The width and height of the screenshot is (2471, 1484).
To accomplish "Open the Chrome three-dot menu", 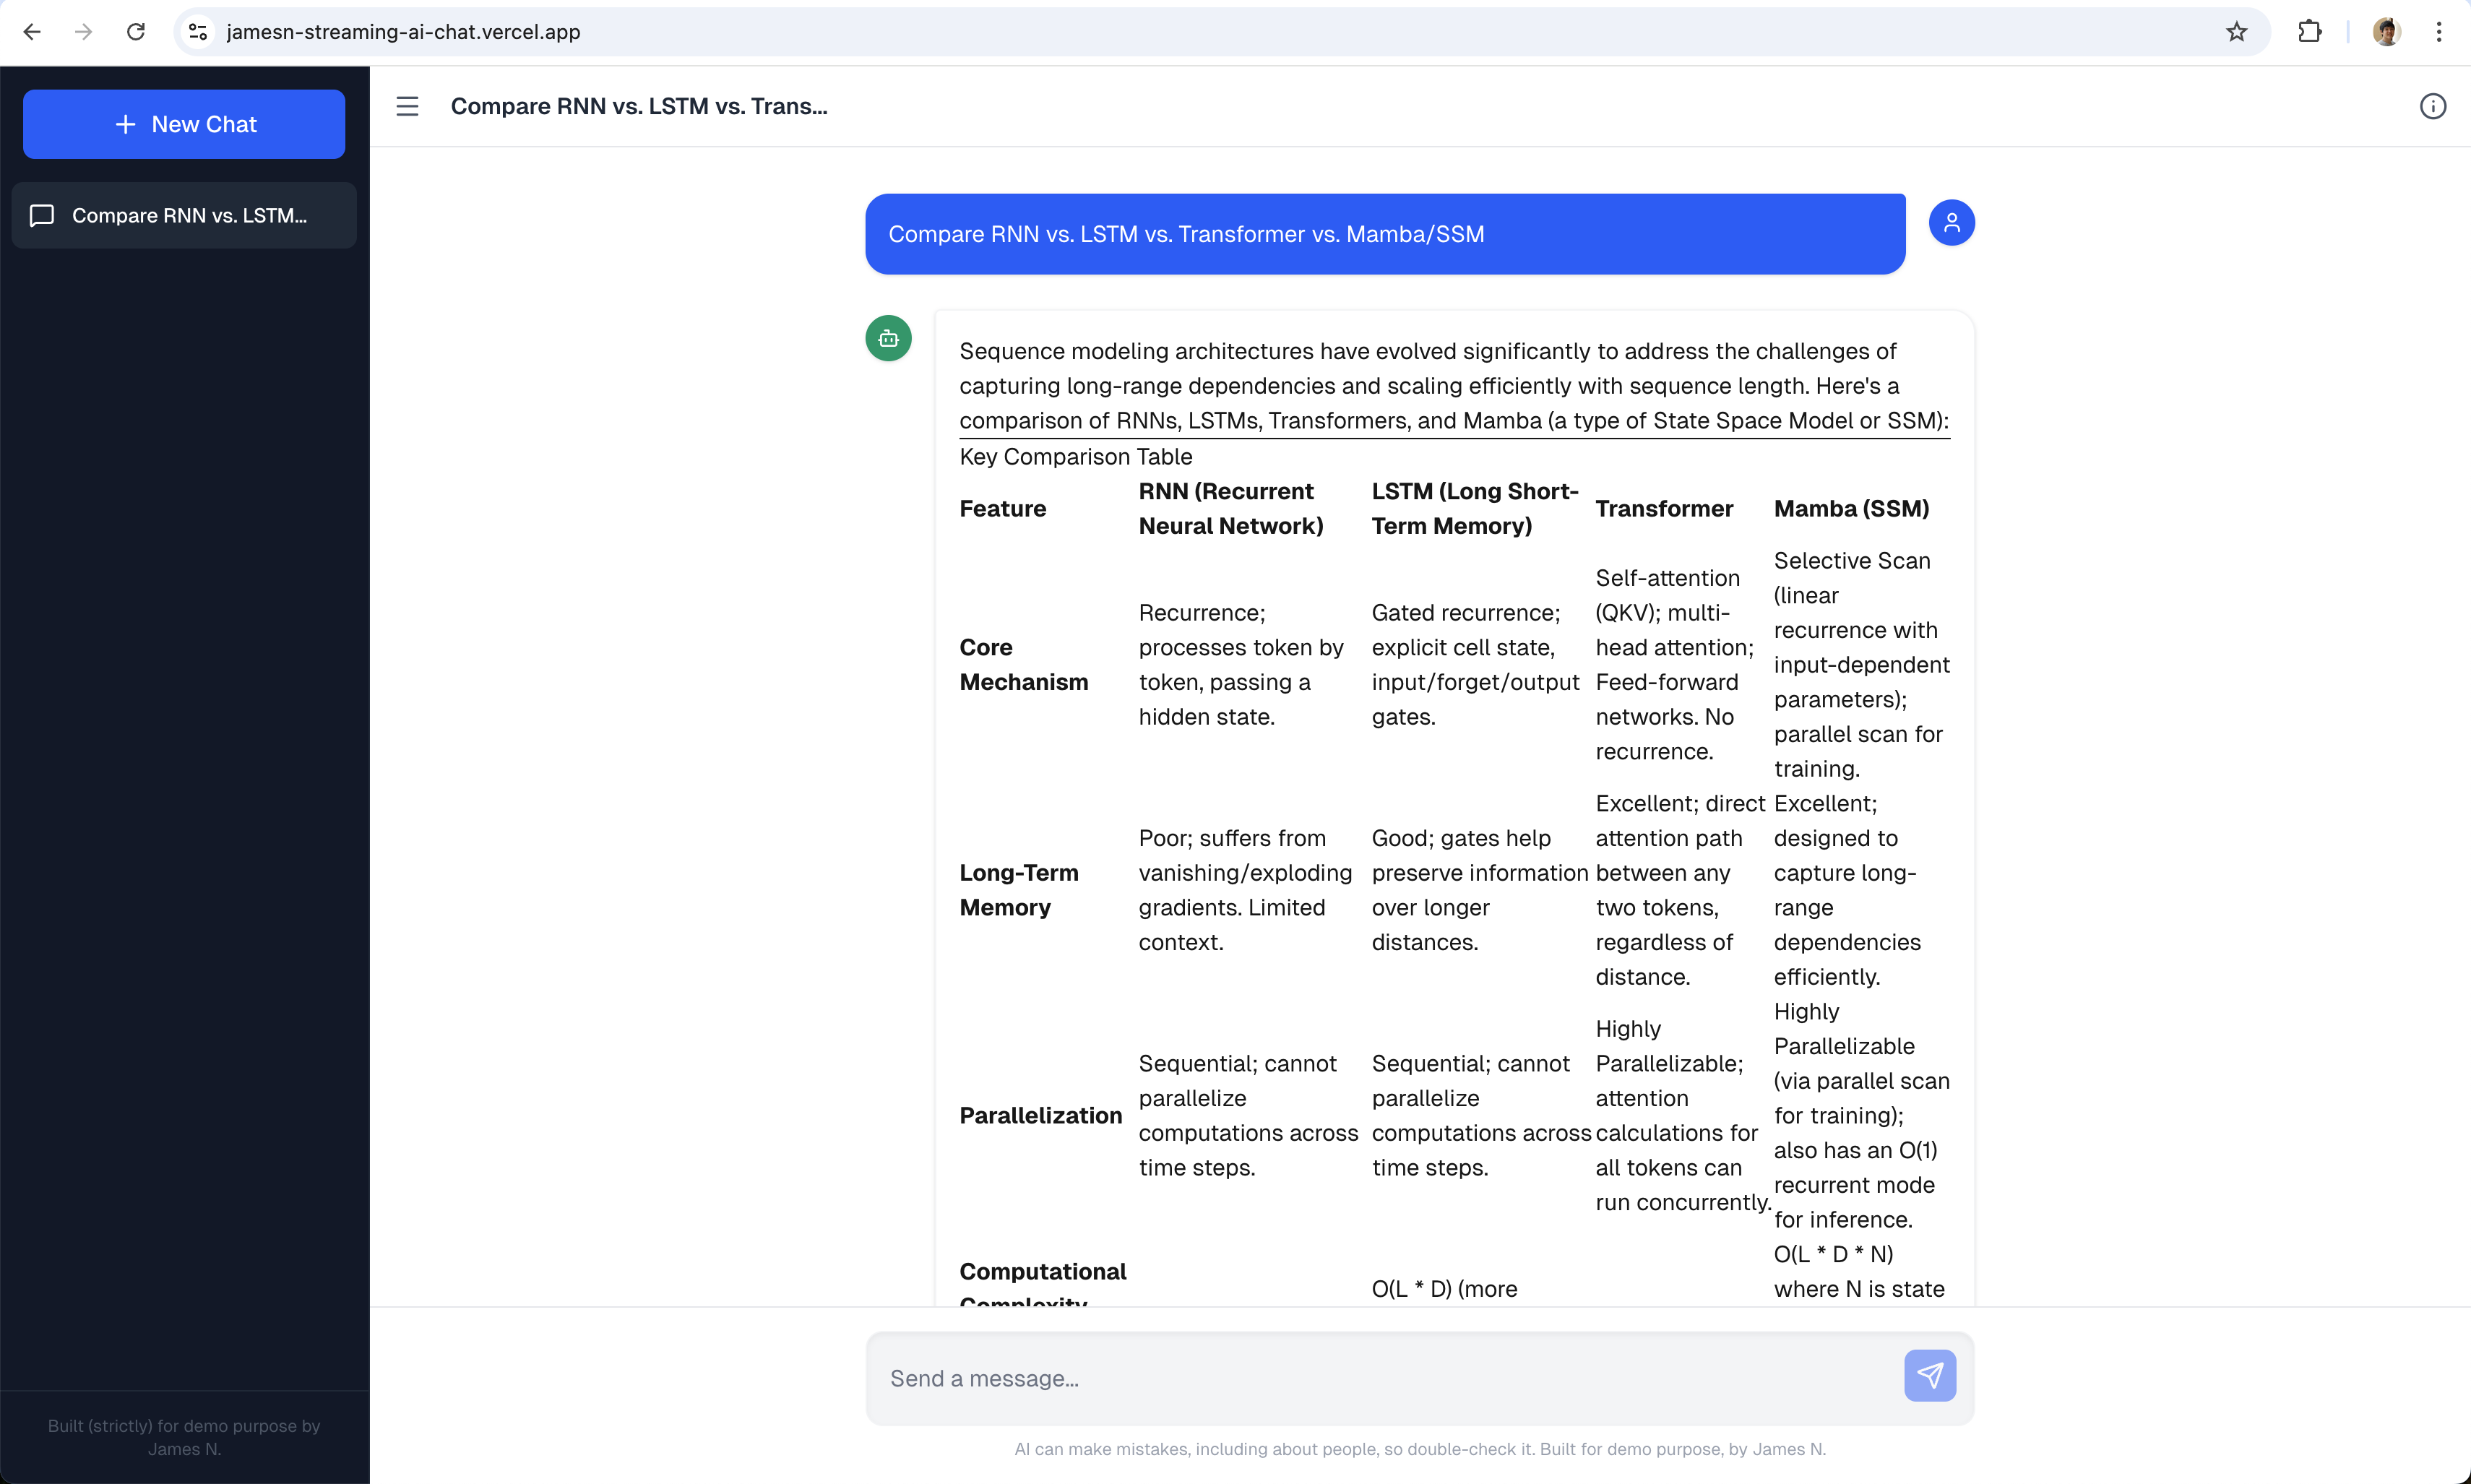I will pyautogui.click(x=2439, y=32).
